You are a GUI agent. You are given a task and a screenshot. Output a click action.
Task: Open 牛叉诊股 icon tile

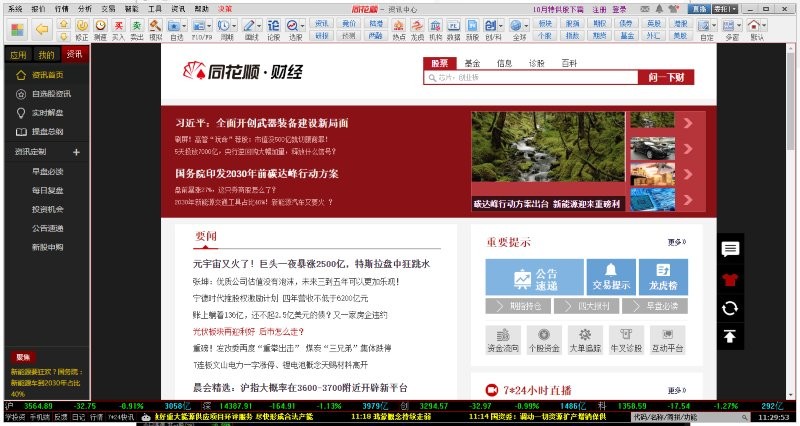click(626, 340)
